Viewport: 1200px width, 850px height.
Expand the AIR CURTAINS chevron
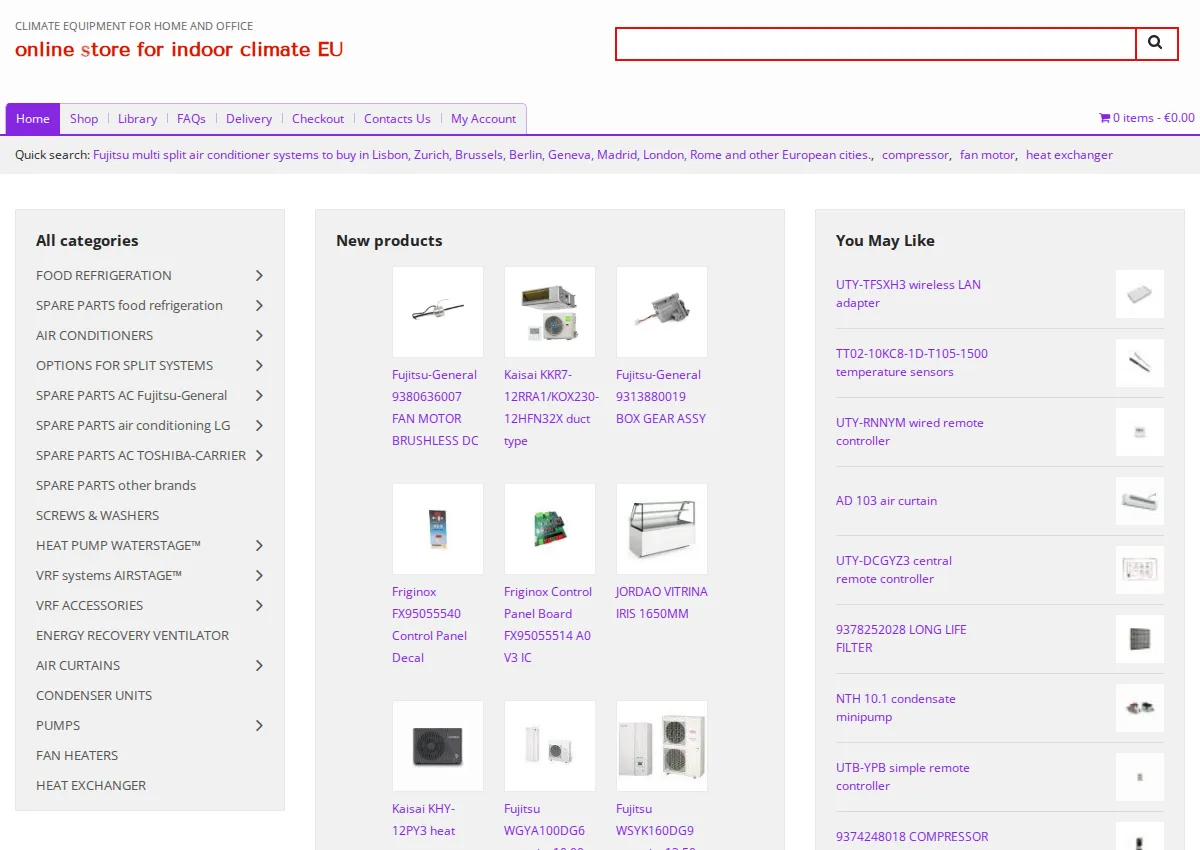(x=259, y=665)
